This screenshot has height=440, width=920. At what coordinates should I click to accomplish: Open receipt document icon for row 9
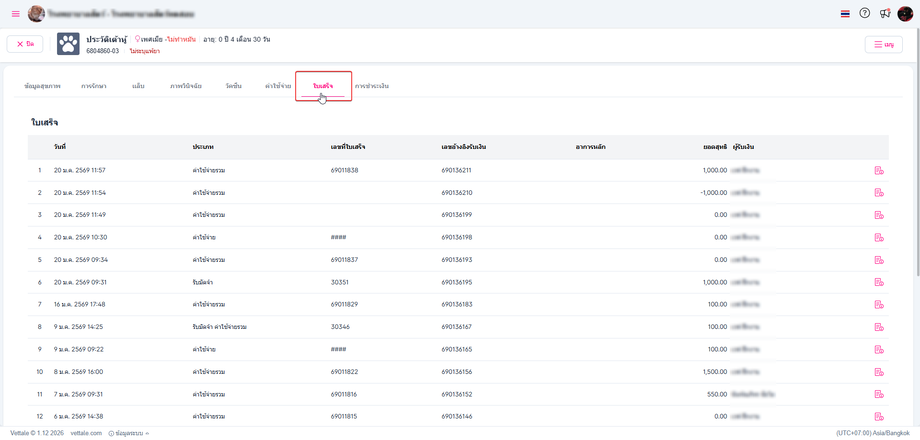879,350
